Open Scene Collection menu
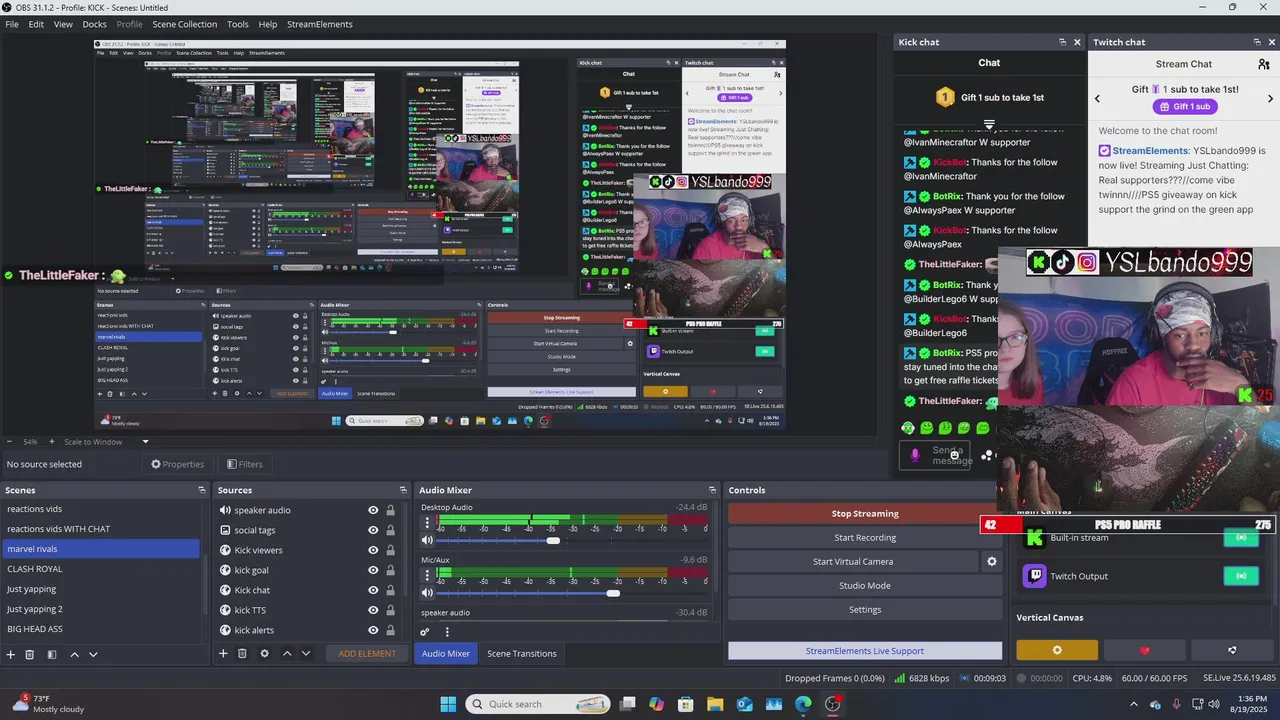This screenshot has height=720, width=1280. (184, 24)
